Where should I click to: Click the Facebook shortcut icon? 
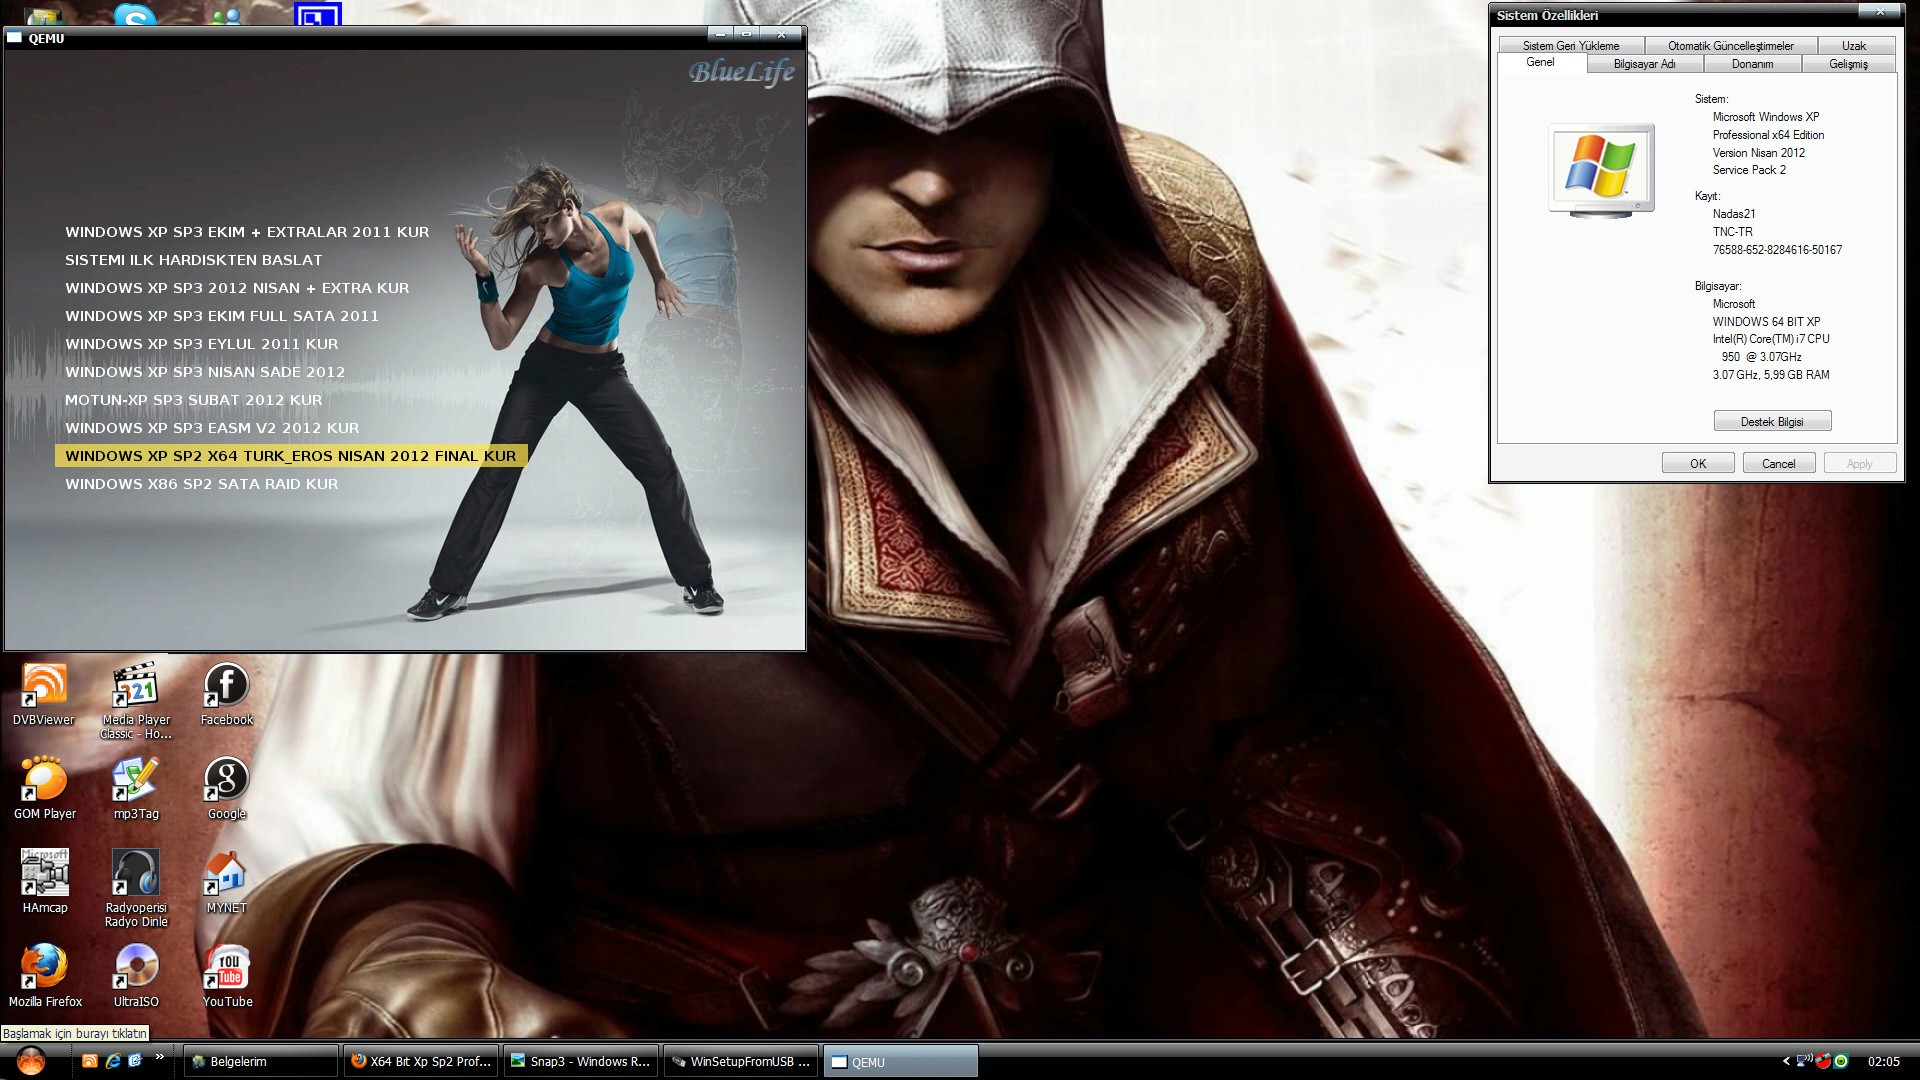(227, 694)
